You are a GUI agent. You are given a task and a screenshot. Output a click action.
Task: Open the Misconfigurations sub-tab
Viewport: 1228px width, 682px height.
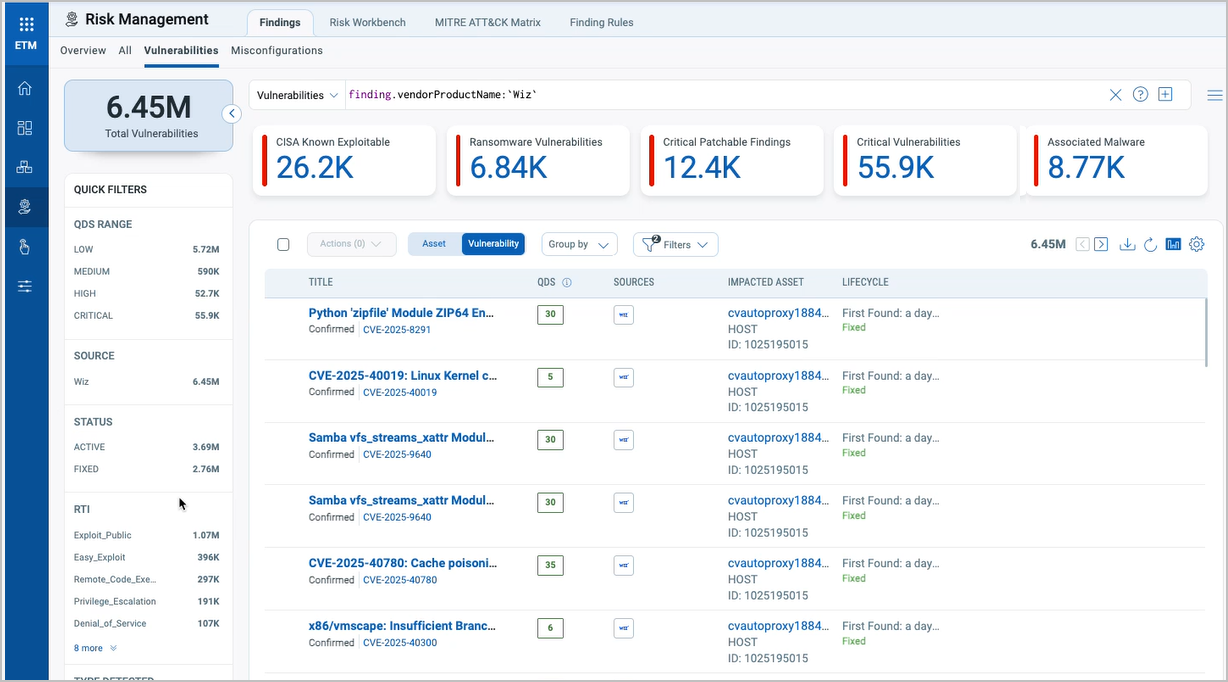click(x=276, y=50)
